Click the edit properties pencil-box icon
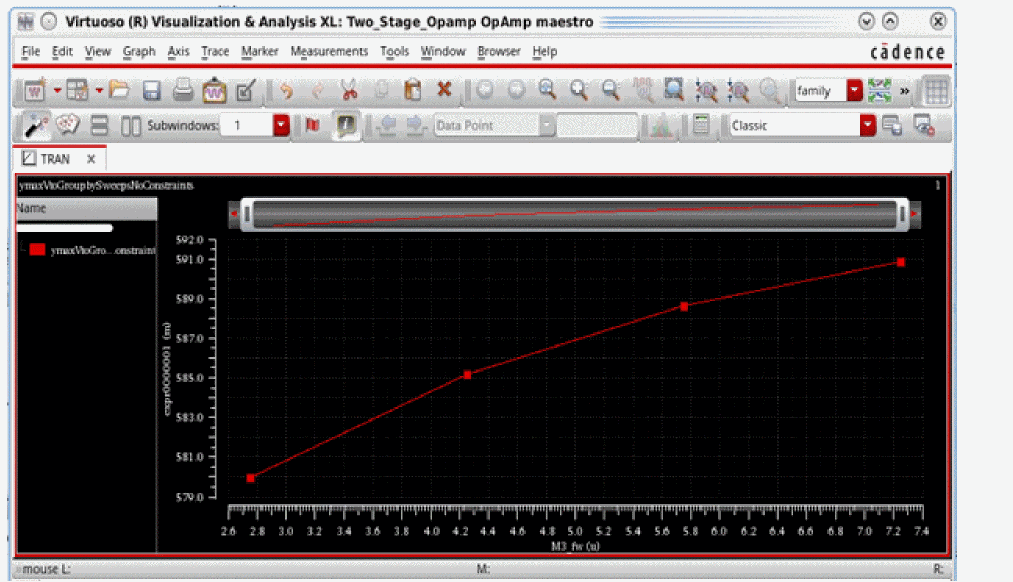The width and height of the screenshot is (1013, 582). [245, 91]
